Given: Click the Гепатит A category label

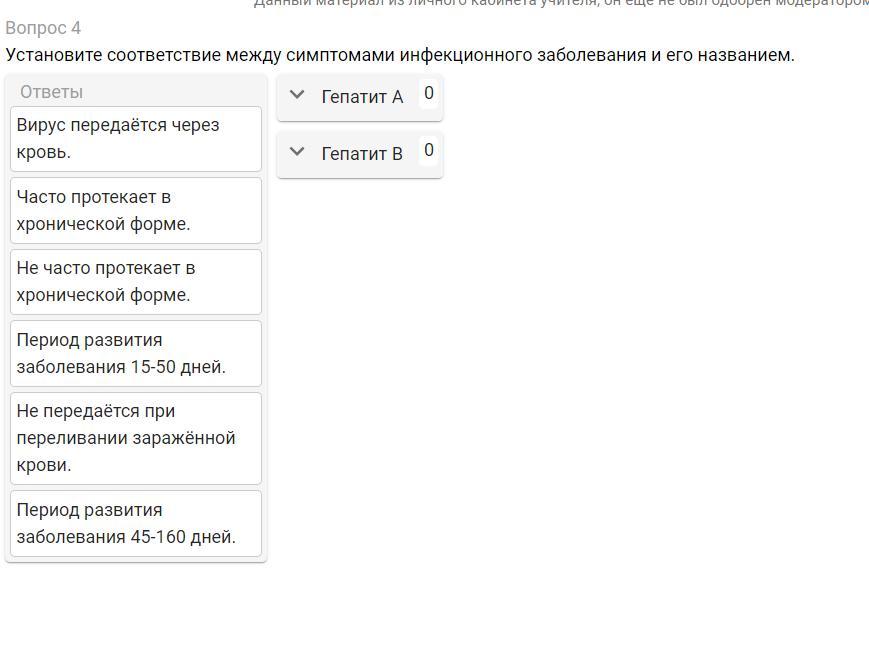Looking at the screenshot, I should pos(362,97).
